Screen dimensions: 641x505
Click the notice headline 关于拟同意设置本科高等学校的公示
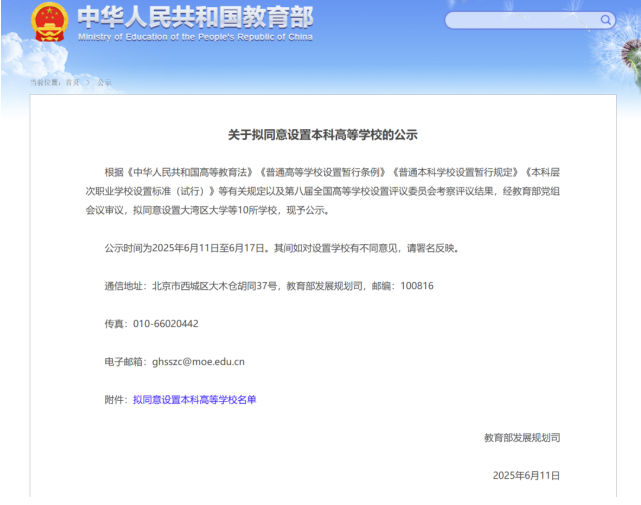(322, 134)
